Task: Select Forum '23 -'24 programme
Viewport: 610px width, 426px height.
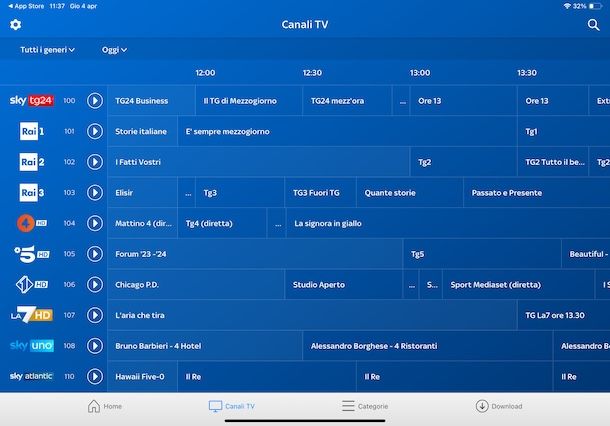Action: pos(255,254)
